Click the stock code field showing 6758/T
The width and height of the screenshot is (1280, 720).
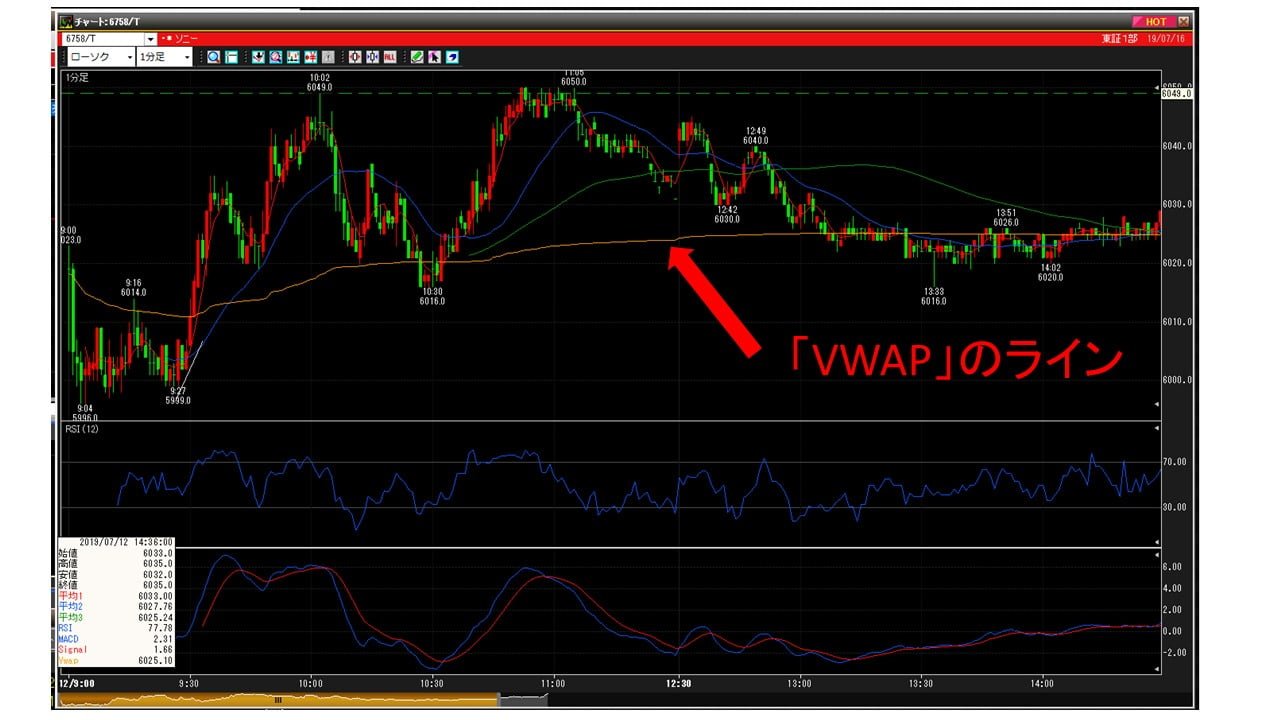coord(102,38)
